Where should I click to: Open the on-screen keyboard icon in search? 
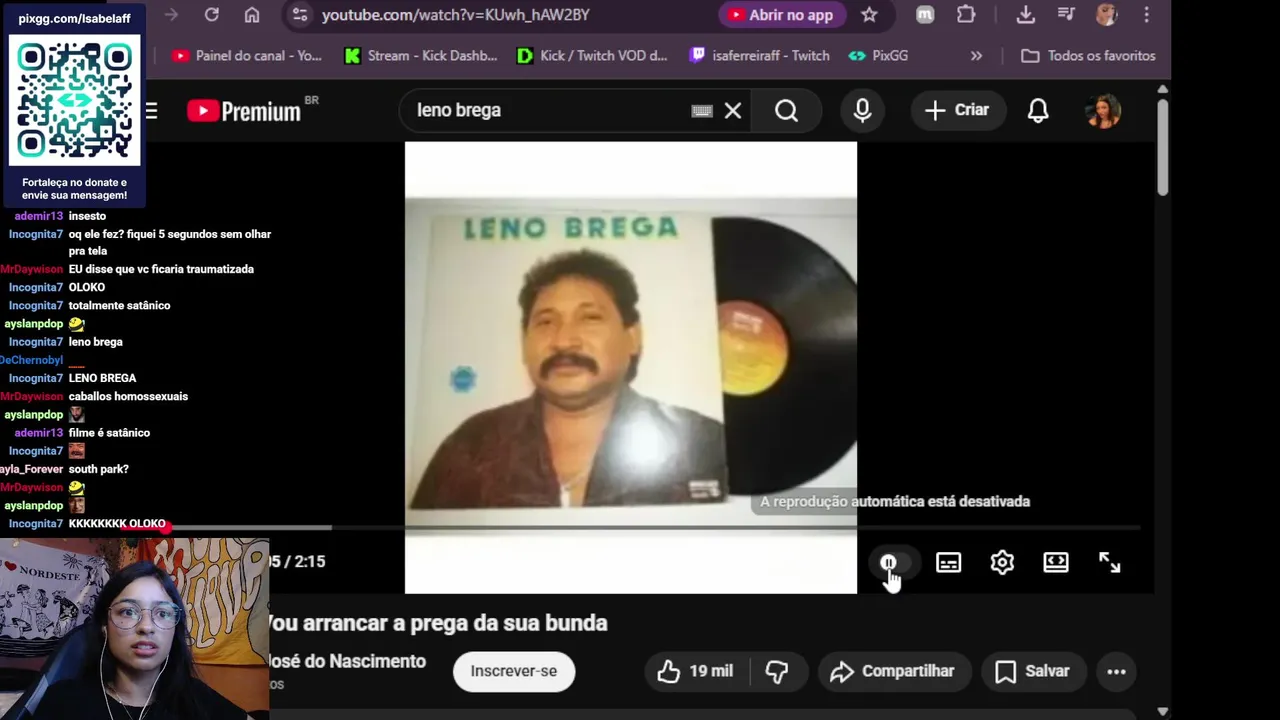[x=702, y=111]
